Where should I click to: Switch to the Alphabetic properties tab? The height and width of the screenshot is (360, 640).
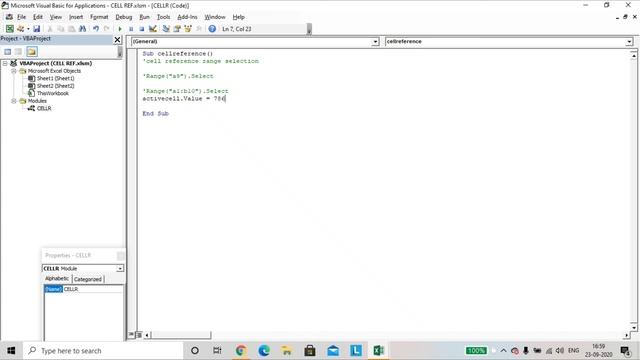pos(57,279)
